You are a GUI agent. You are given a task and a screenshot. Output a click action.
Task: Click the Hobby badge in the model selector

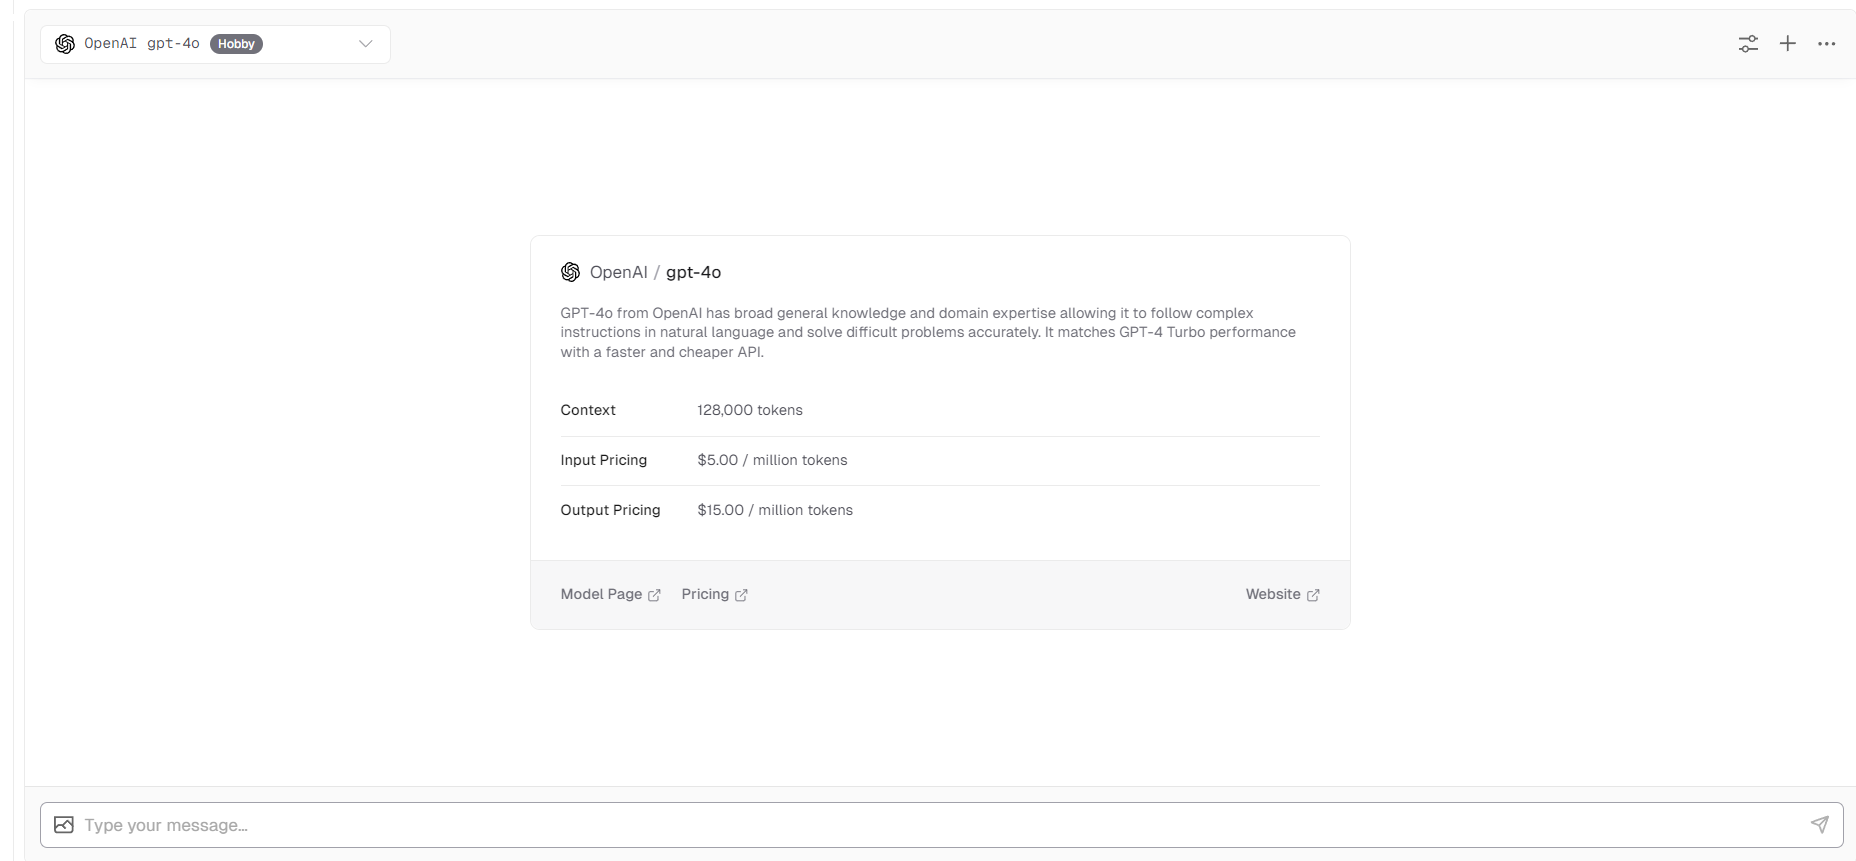(236, 44)
